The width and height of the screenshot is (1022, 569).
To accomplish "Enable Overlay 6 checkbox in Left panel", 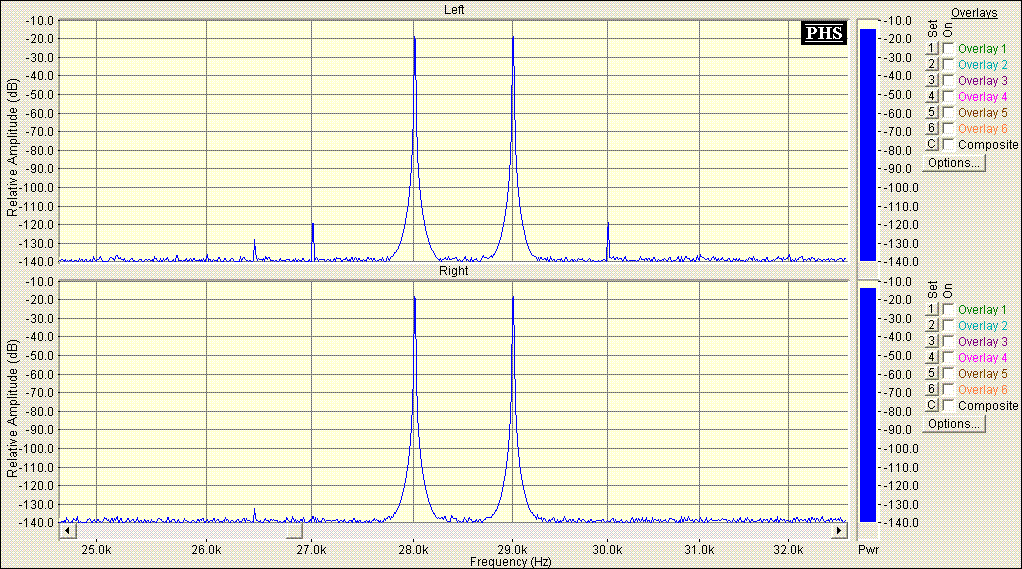I will pyautogui.click(x=948, y=128).
